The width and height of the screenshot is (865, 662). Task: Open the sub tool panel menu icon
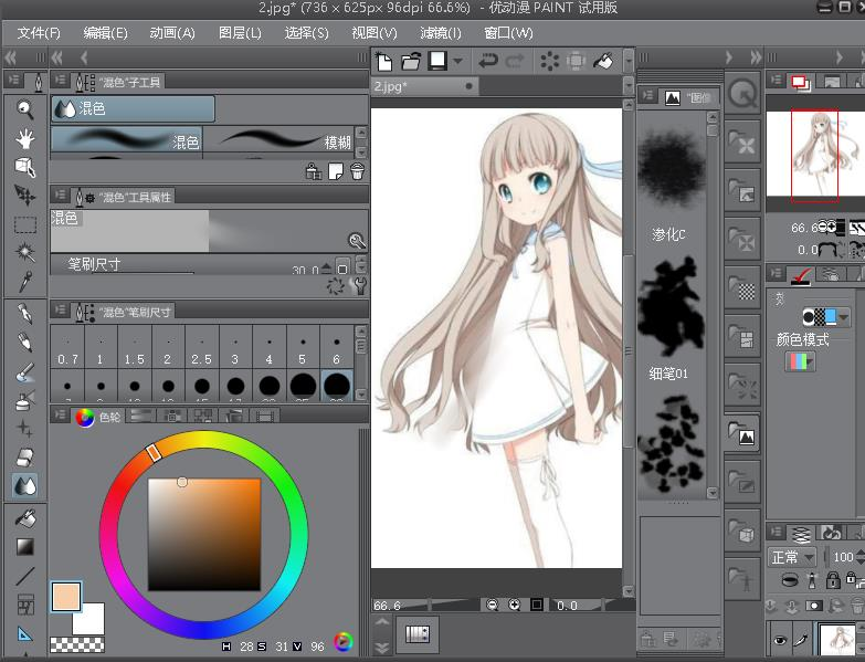(61, 81)
